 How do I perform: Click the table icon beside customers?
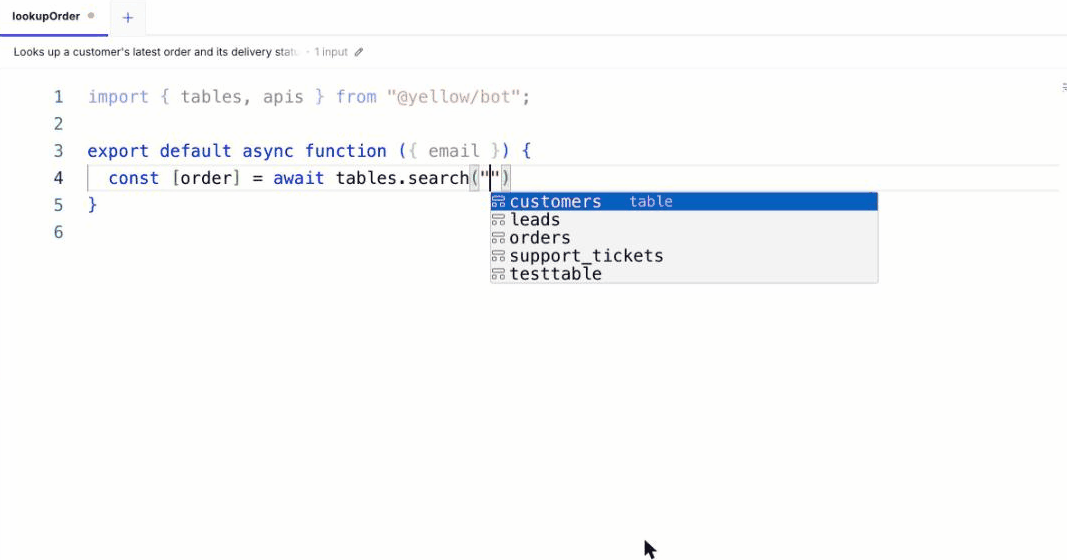(x=499, y=201)
